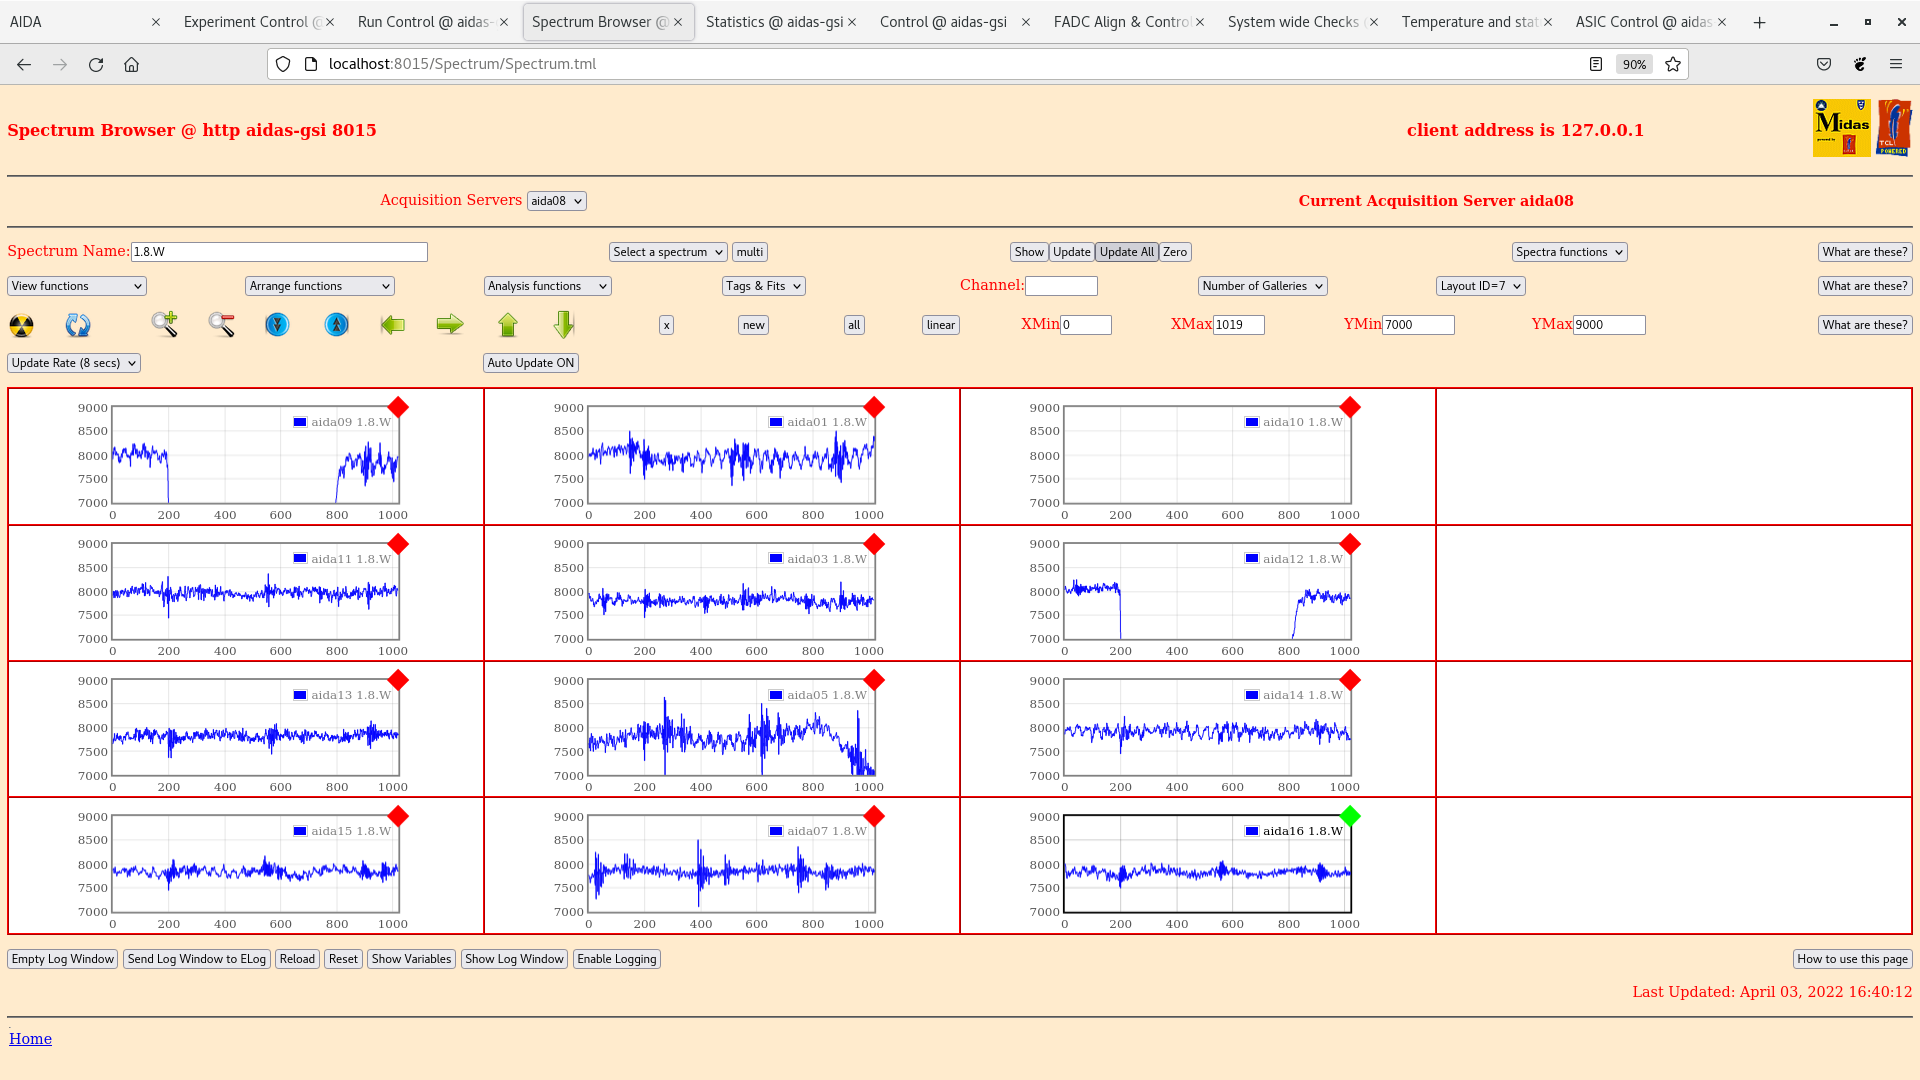
Task: Switch to the Temperature and status tab
Action: point(1469,22)
